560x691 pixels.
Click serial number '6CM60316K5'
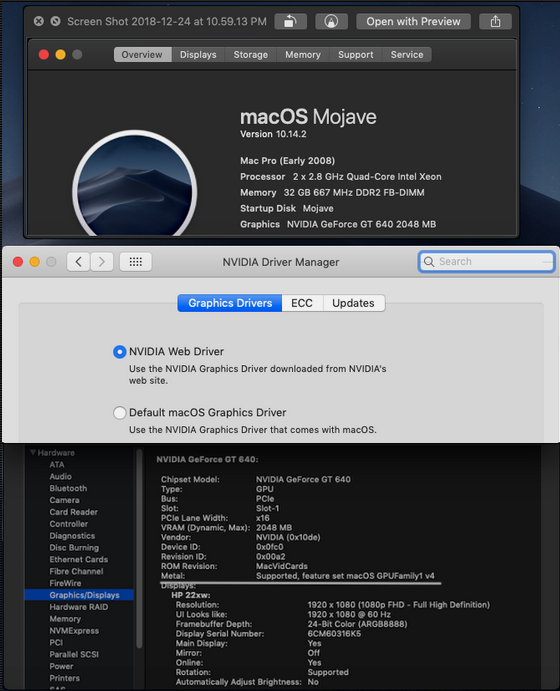pyautogui.click(x=334, y=634)
